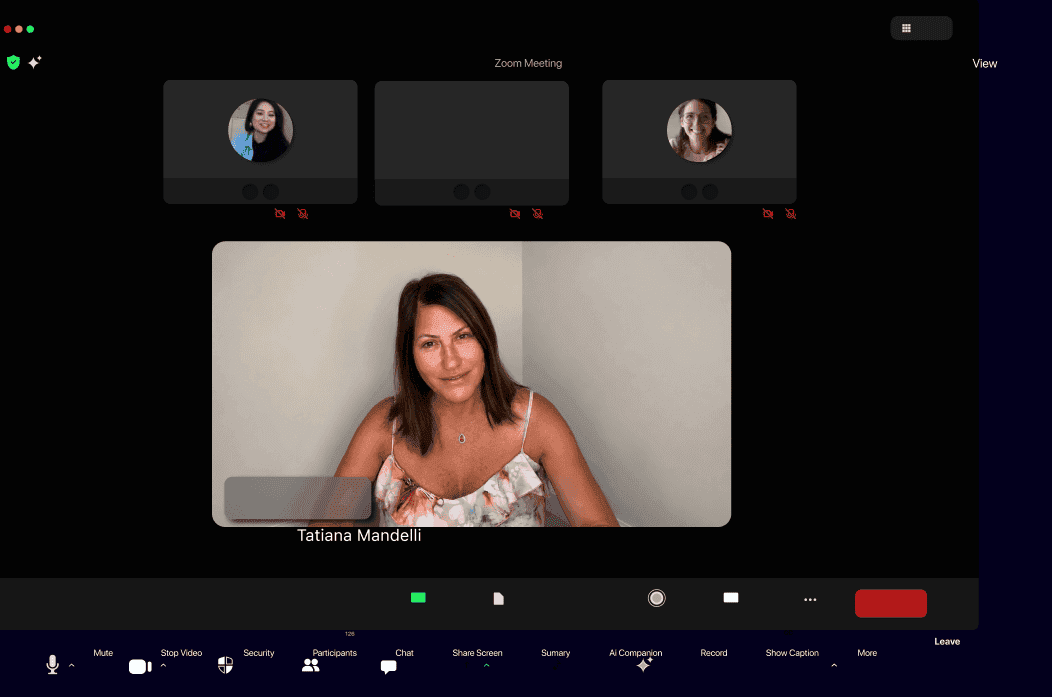This screenshot has width=1052, height=697.
Task: Click the Leave button
Action: (947, 642)
